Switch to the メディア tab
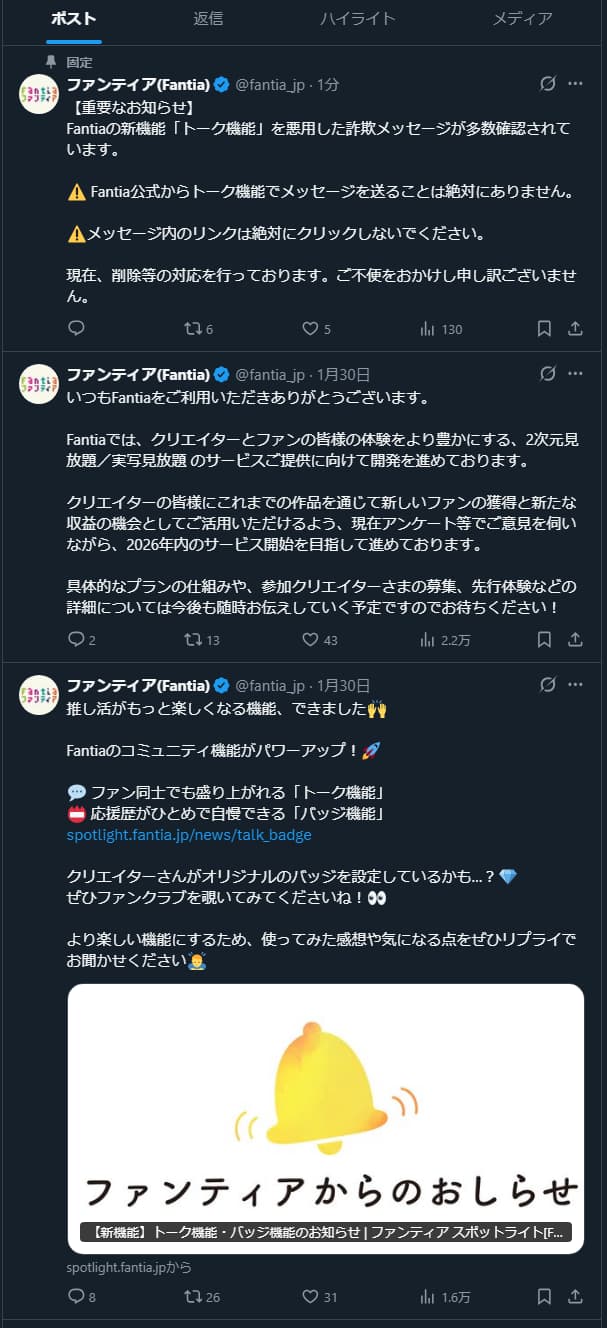 pyautogui.click(x=522, y=19)
